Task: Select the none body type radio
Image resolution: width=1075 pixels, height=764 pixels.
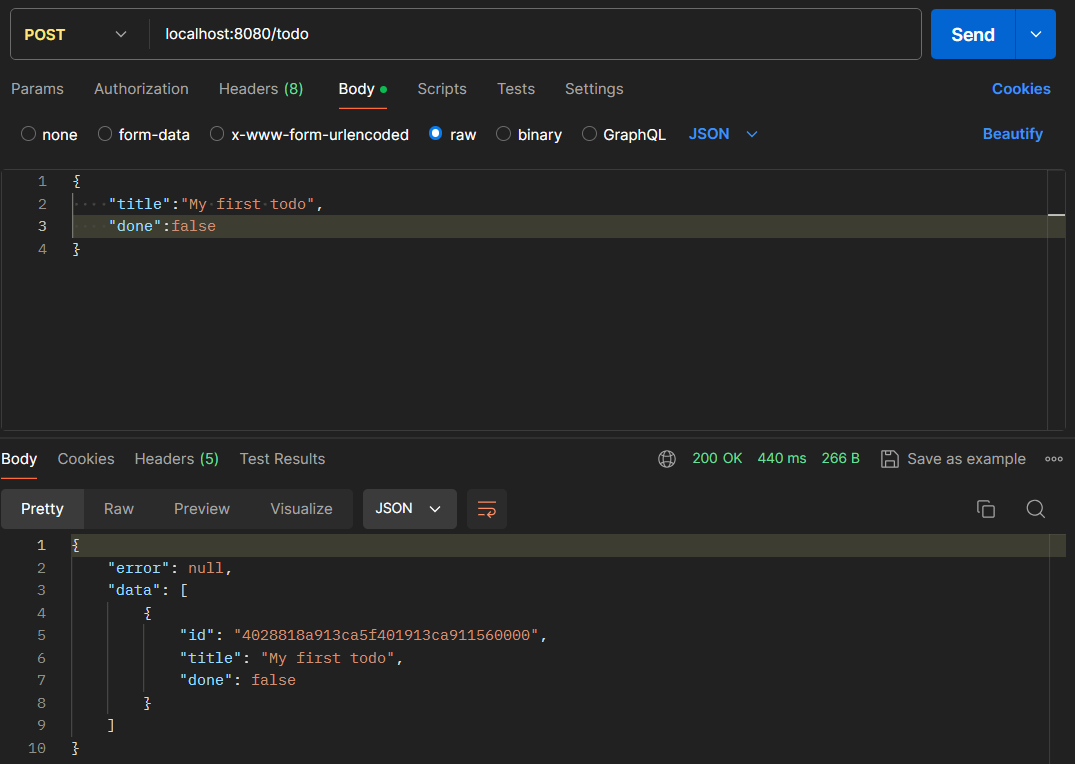Action: point(28,134)
